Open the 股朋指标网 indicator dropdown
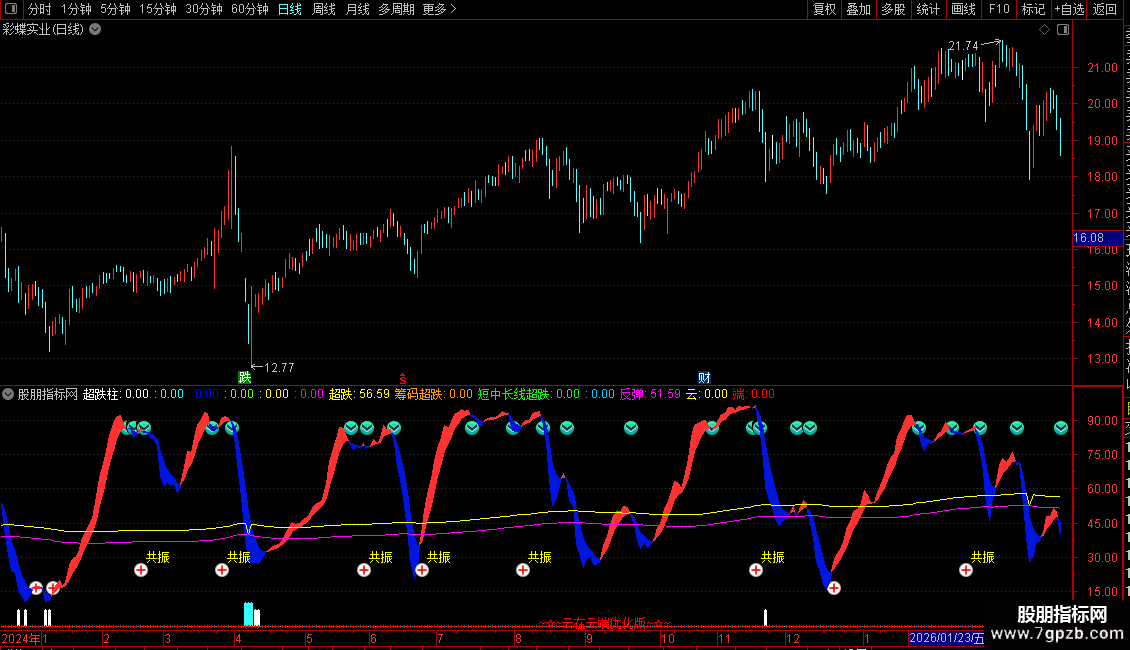The width and height of the screenshot is (1130, 650). (x=8, y=394)
